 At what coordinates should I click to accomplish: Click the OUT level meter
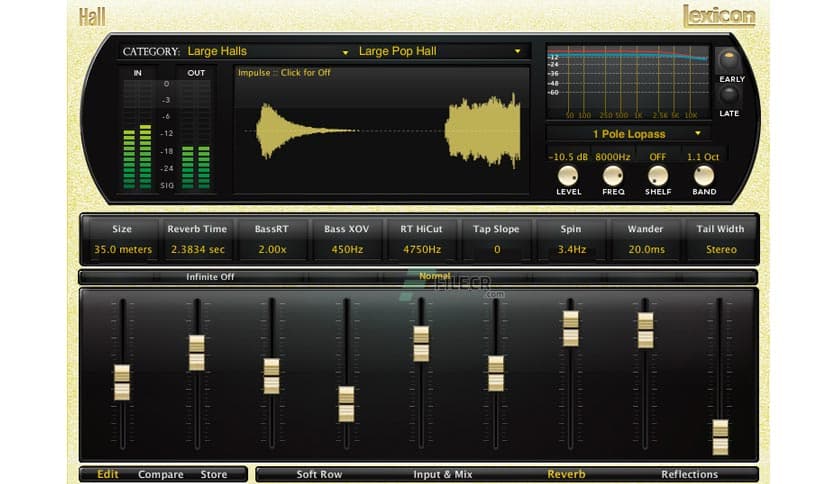coord(196,135)
